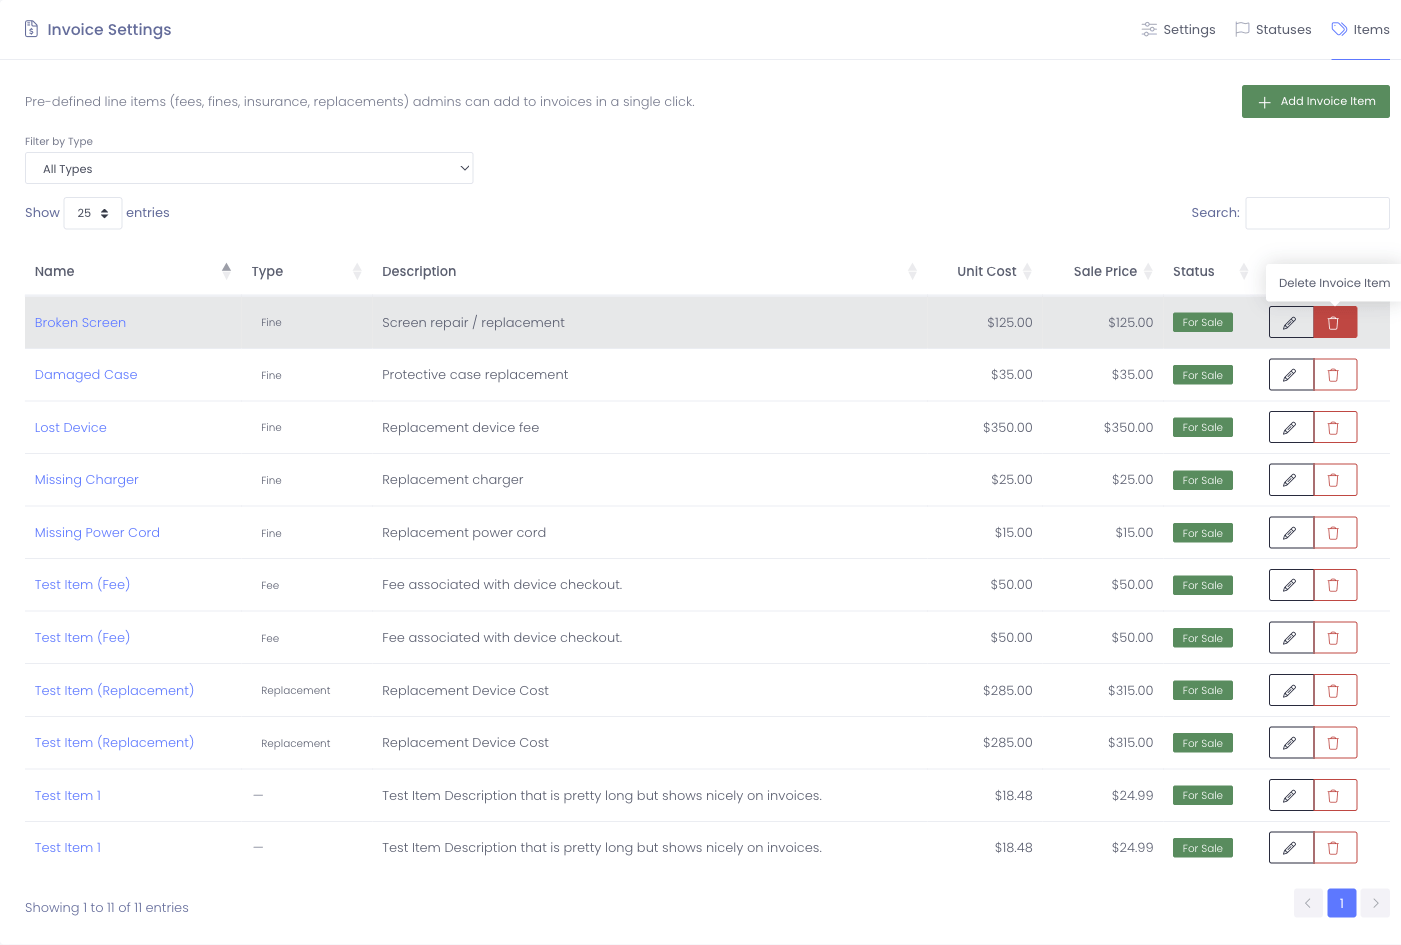Open the Broken Screen item link
The height and width of the screenshot is (945, 1401).
pos(80,322)
